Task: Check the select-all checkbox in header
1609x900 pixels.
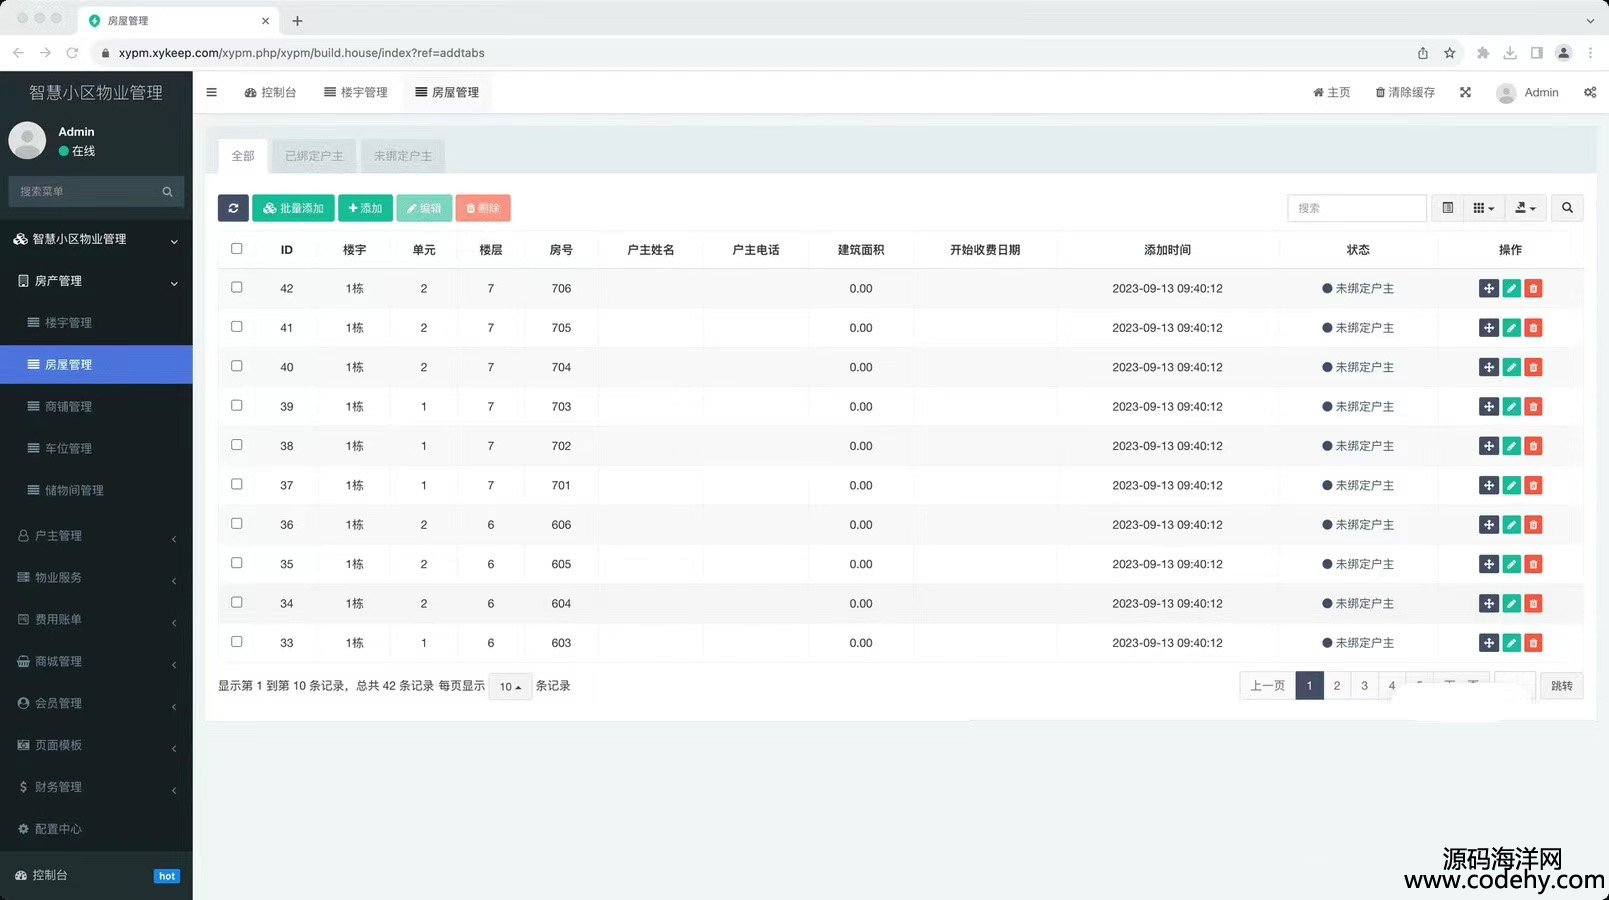Action: click(237, 249)
